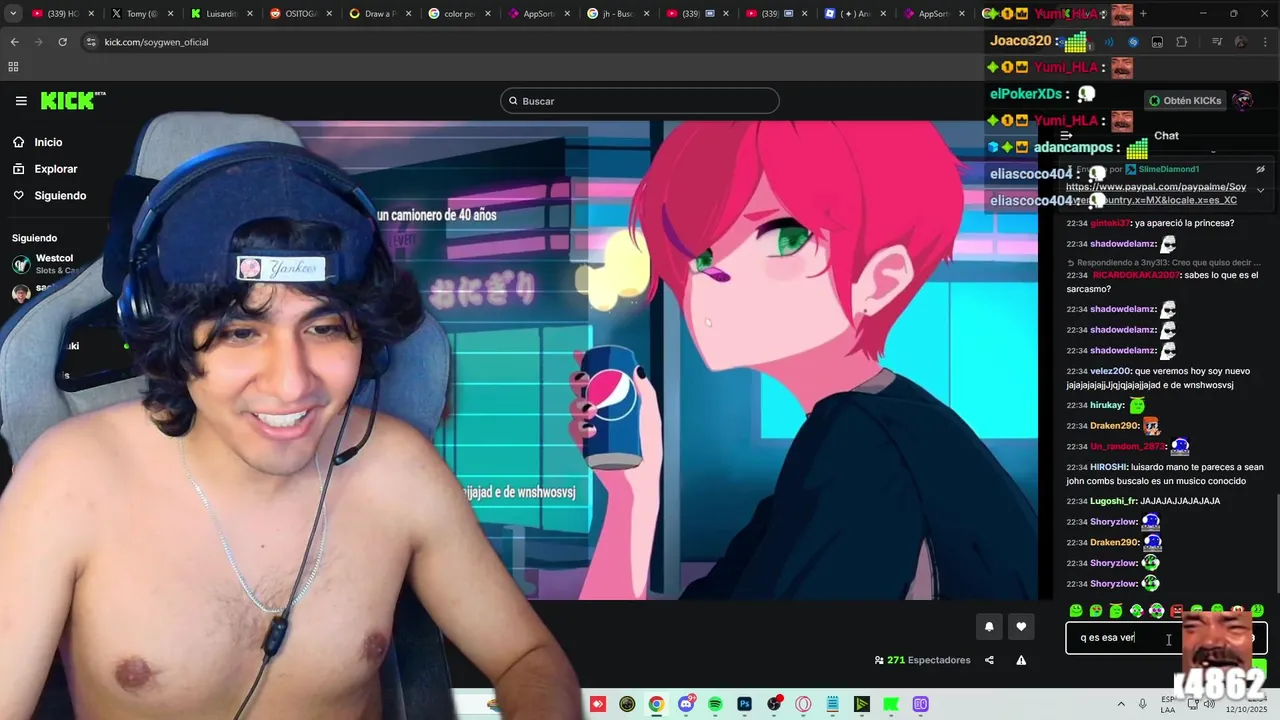Image resolution: width=1280 pixels, height=720 pixels.
Task: Open the Kick hamburger menu
Action: (x=21, y=101)
